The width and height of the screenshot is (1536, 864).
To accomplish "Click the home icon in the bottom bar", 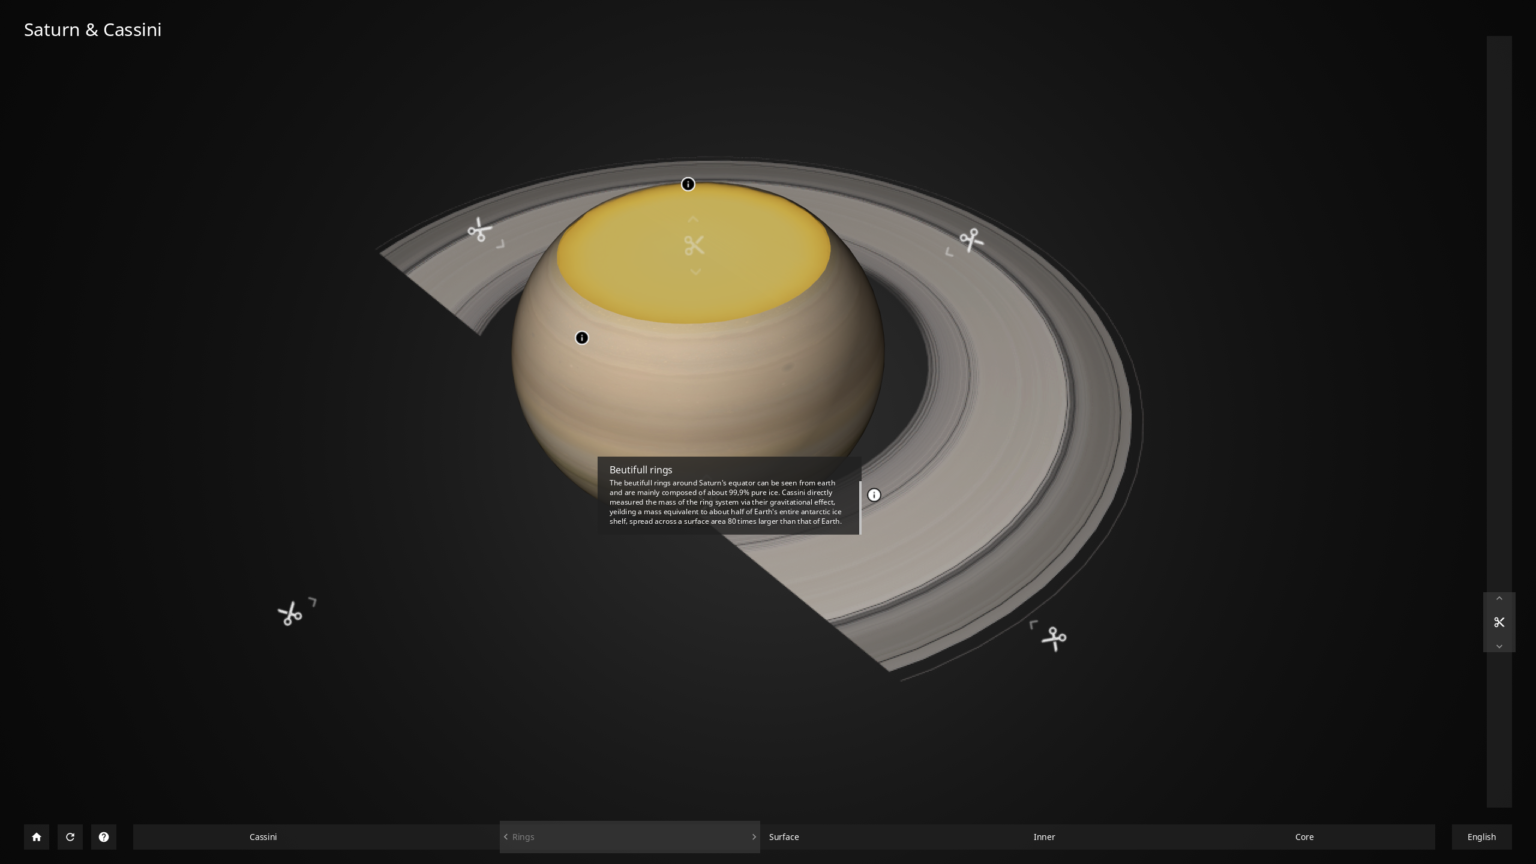I will (36, 837).
